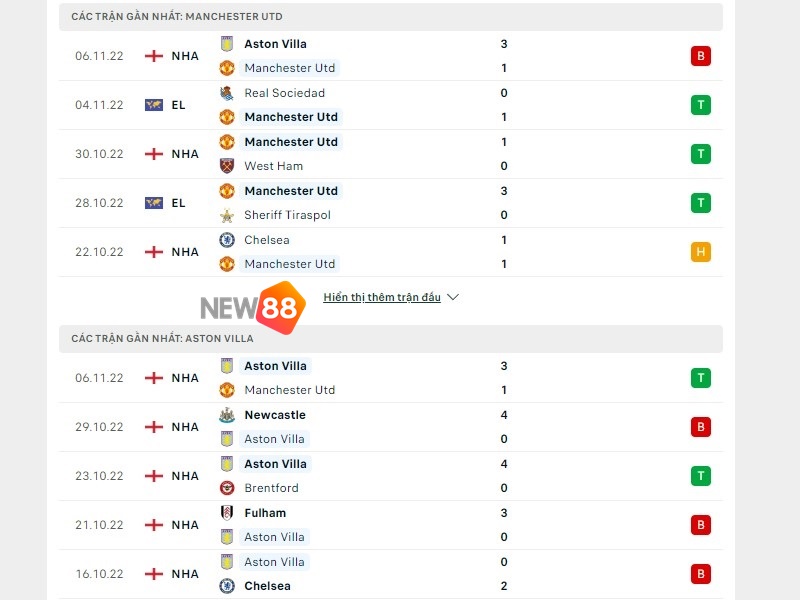Click the Brentford club crest icon
The width and height of the screenshot is (800, 600).
coord(226,488)
